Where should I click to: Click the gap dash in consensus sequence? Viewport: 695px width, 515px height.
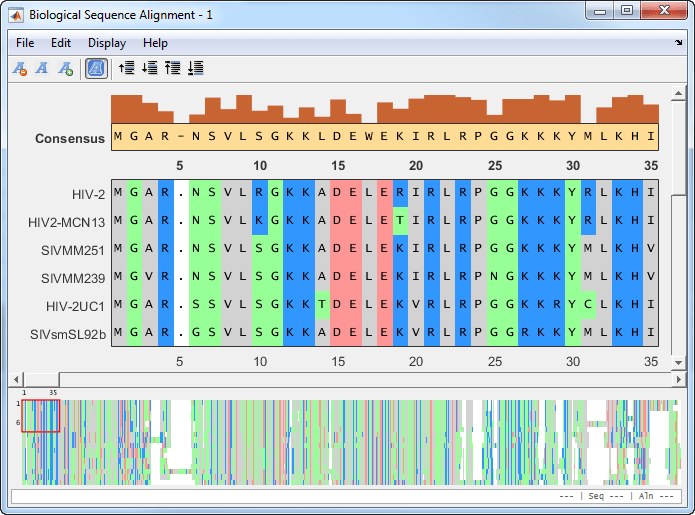[x=180, y=137]
